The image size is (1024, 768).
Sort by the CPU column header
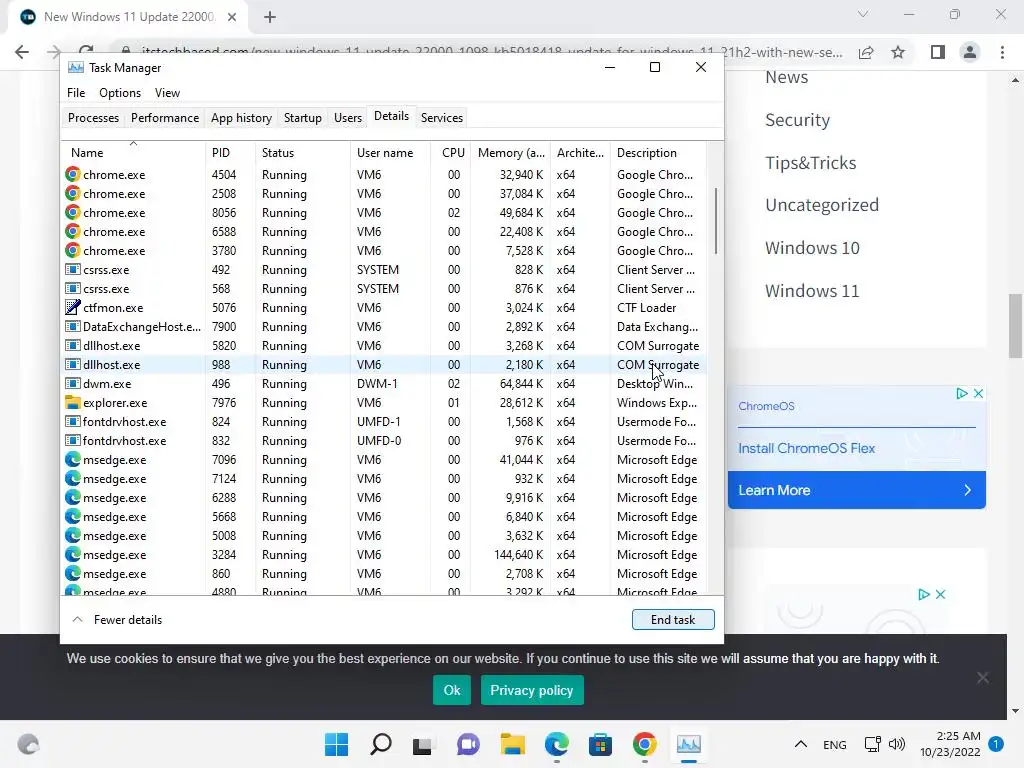[x=451, y=153]
